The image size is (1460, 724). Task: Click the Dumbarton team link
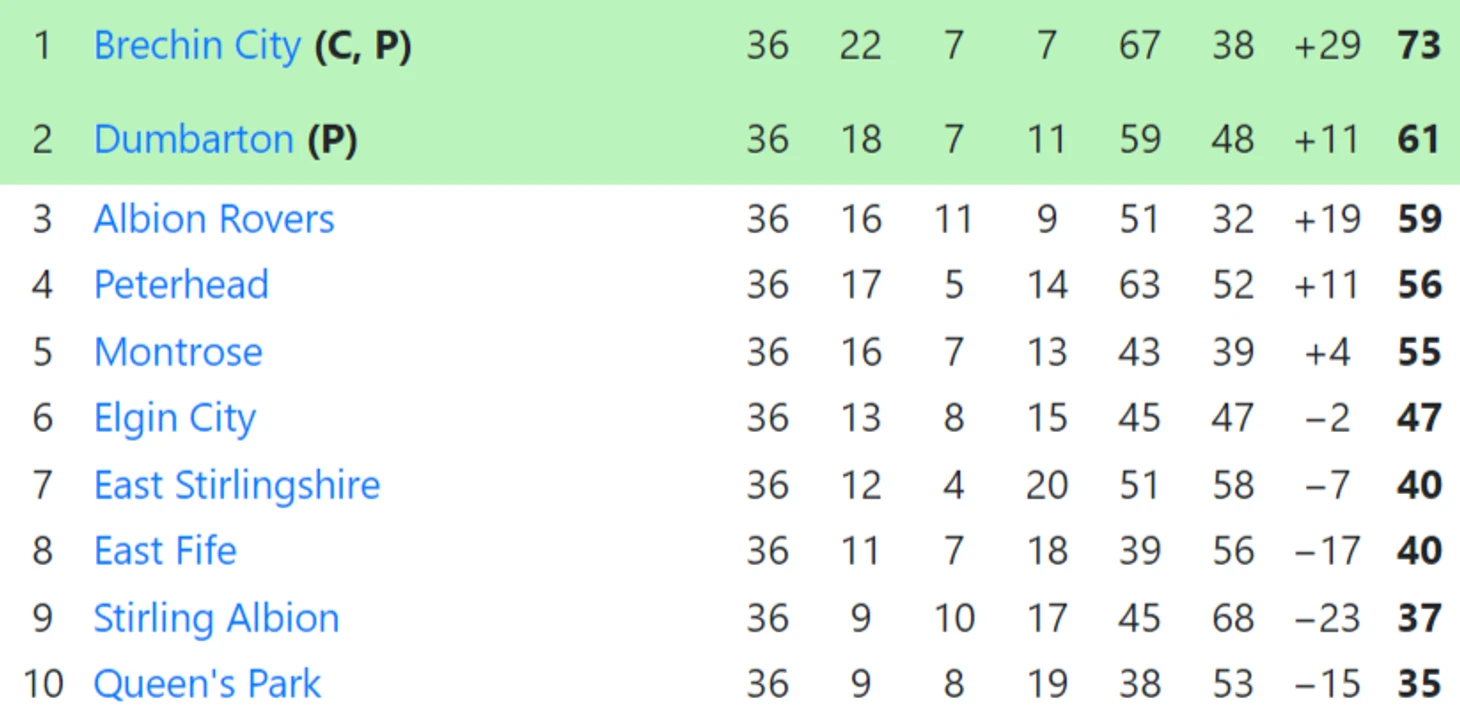pyautogui.click(x=193, y=139)
